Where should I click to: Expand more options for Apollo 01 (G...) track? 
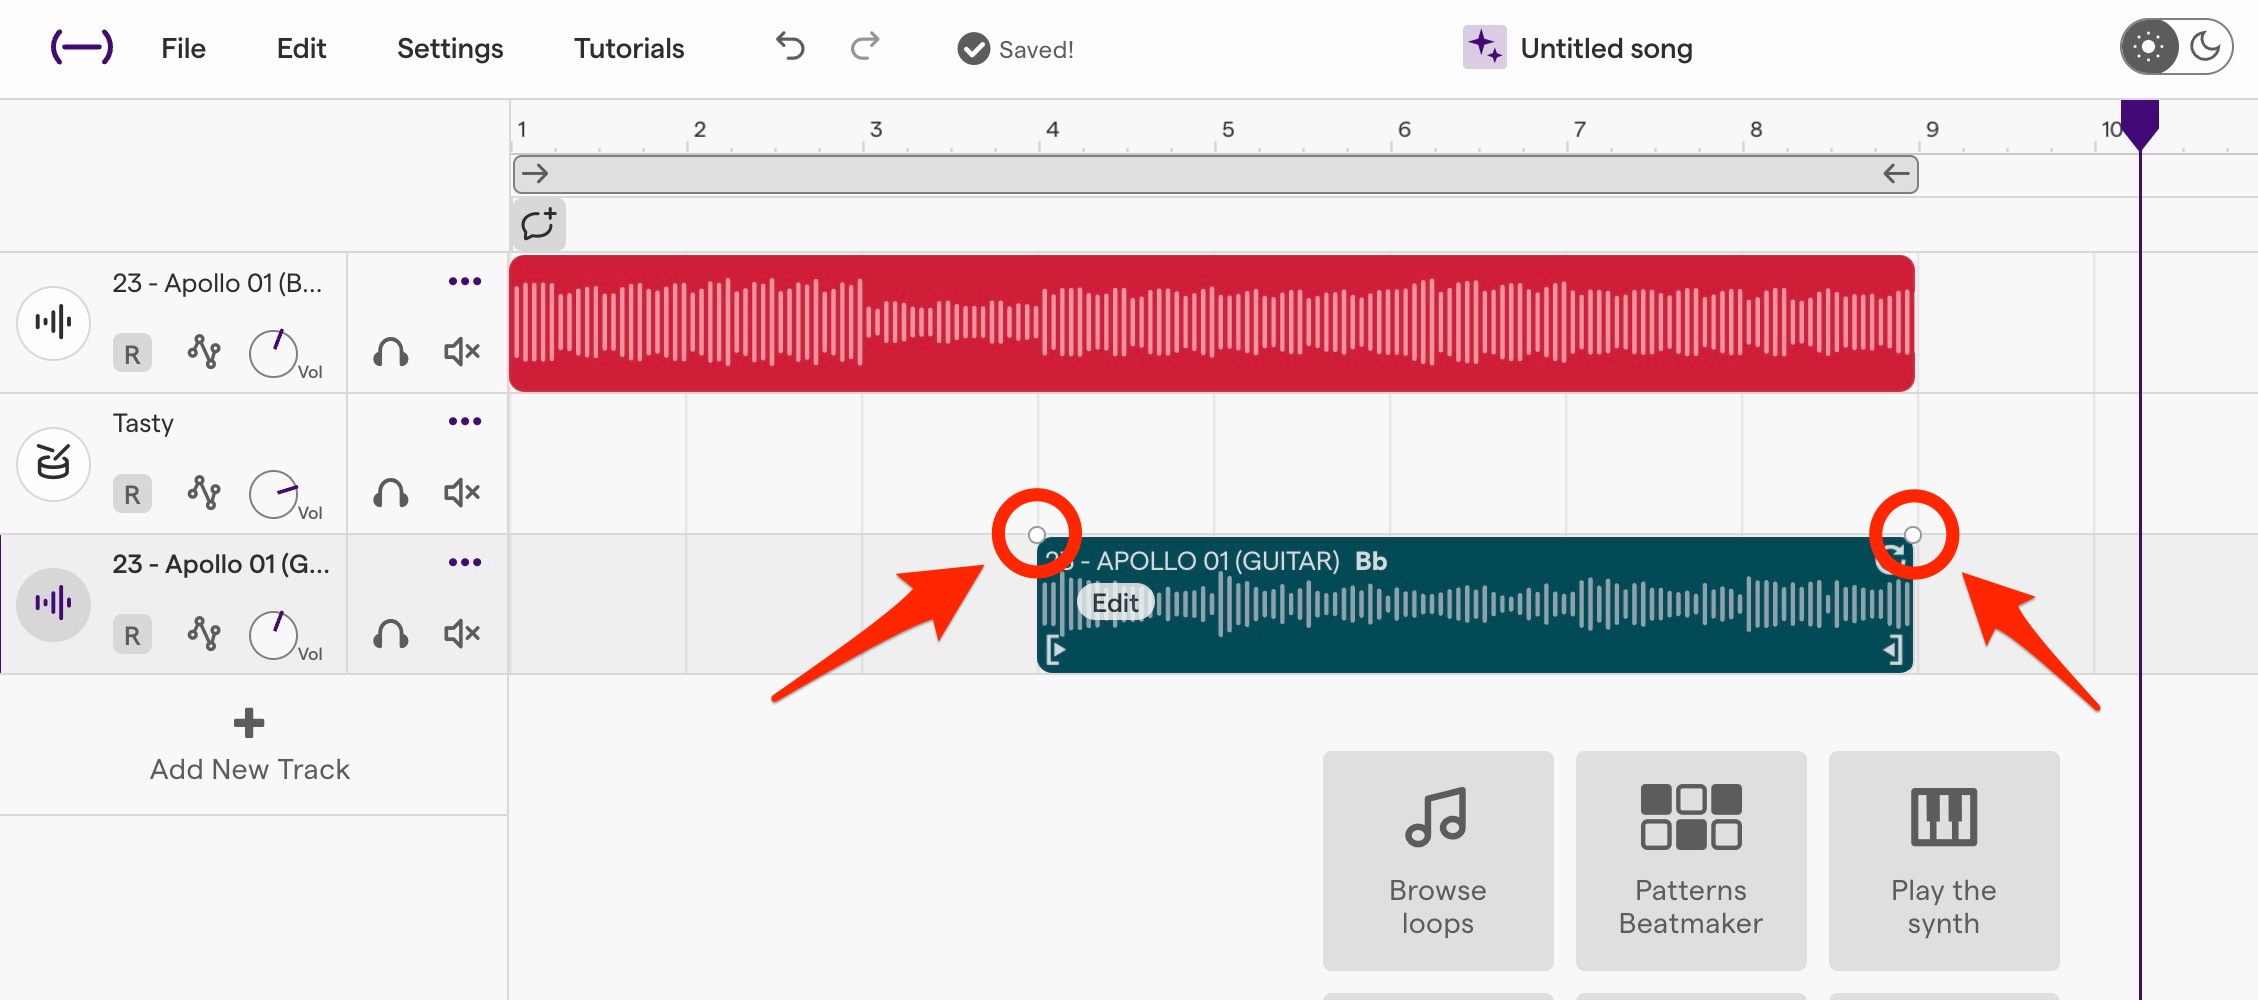pyautogui.click(x=465, y=563)
